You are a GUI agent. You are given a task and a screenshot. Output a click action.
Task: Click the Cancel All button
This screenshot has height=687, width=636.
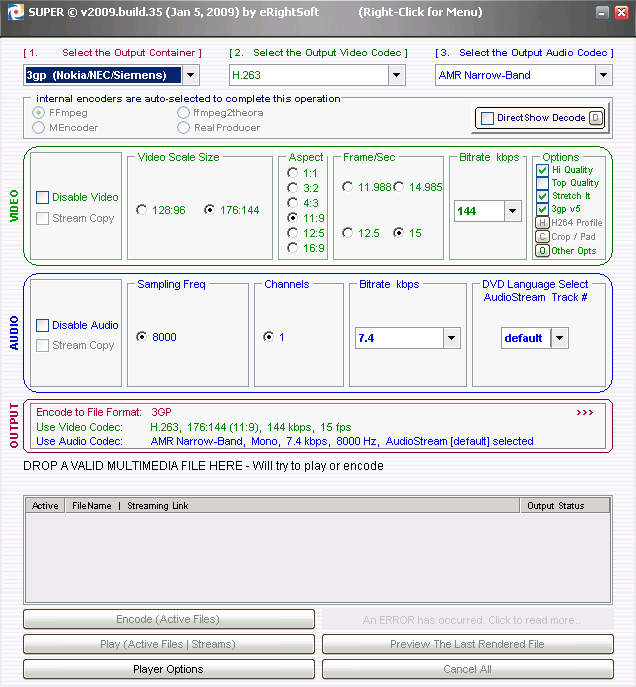click(x=467, y=669)
